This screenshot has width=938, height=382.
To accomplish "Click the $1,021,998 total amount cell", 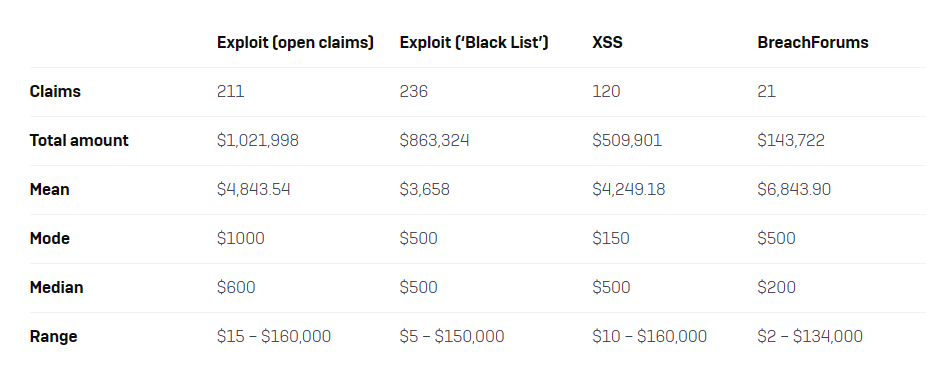I will (258, 140).
